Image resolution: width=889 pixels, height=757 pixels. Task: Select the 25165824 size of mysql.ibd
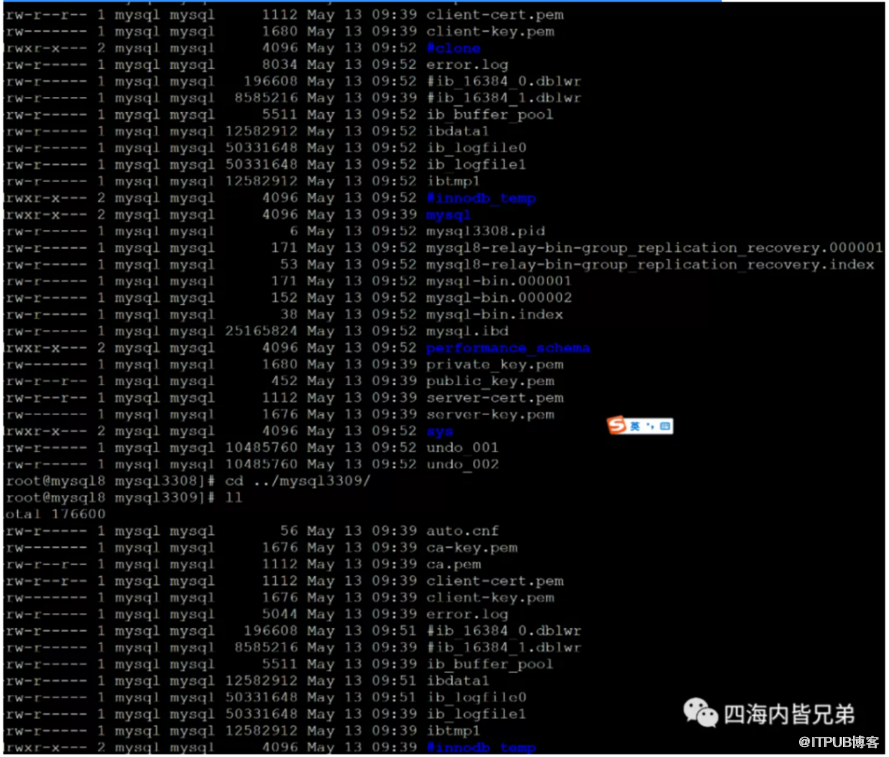point(261,331)
